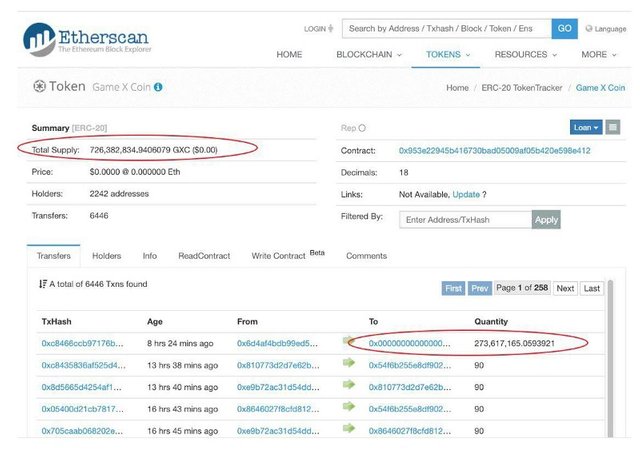Click the Holders value 2242 addresses

pos(119,194)
